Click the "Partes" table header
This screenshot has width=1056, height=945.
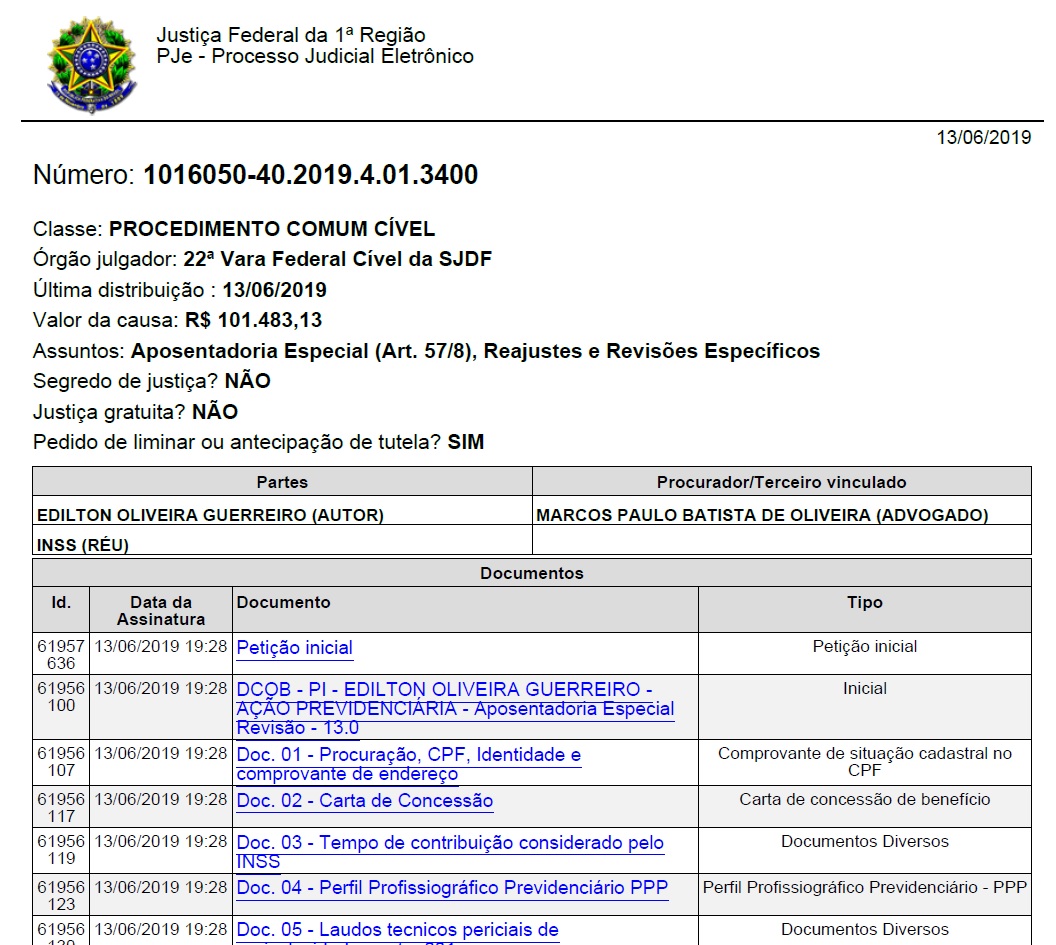pyautogui.click(x=282, y=482)
